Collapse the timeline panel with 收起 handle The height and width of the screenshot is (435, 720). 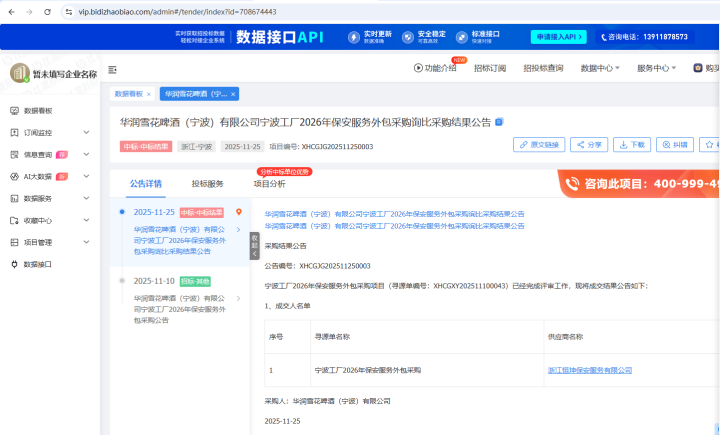coord(254,246)
